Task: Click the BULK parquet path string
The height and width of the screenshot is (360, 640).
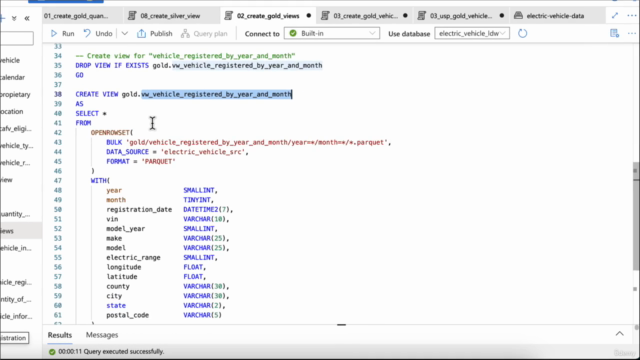Action: [x=257, y=142]
